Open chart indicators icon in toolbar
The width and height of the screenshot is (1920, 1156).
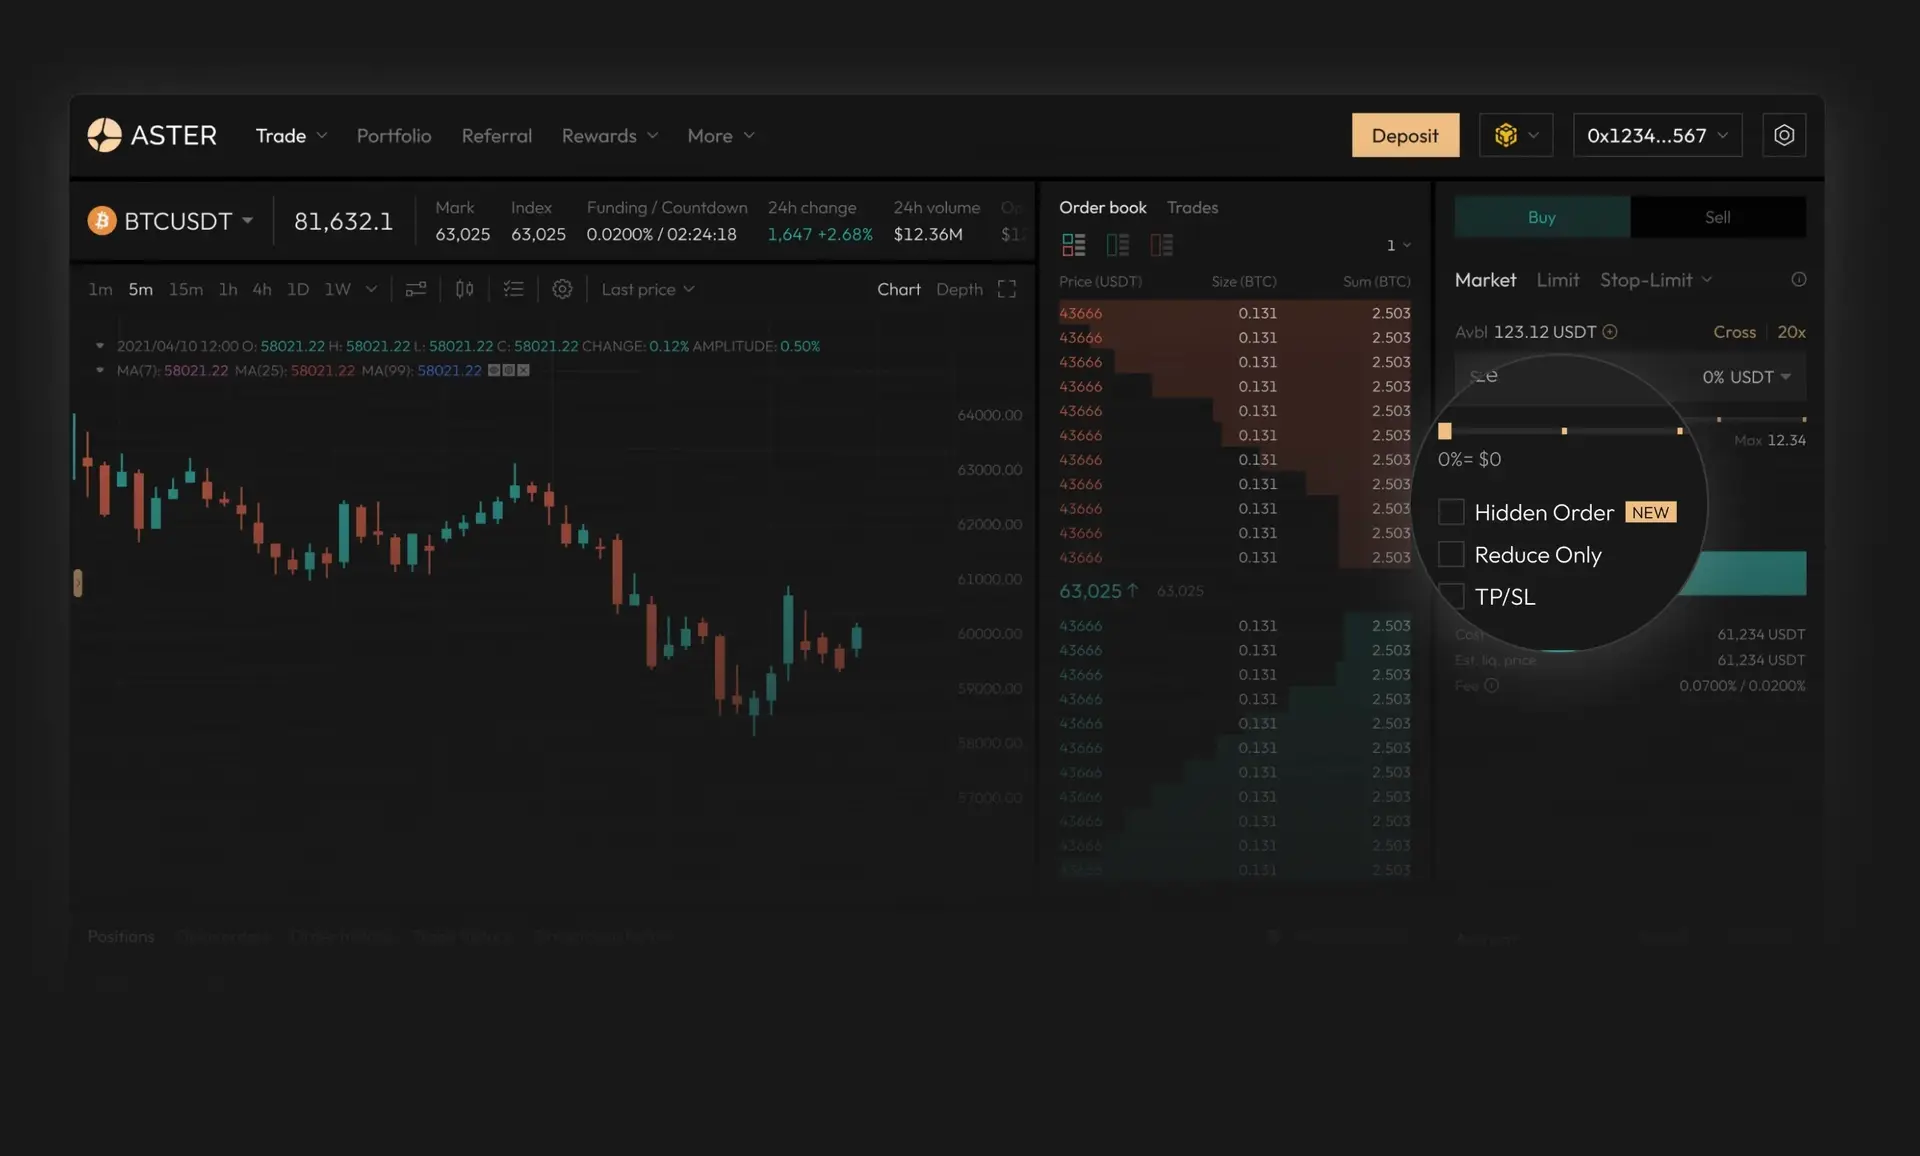[416, 289]
